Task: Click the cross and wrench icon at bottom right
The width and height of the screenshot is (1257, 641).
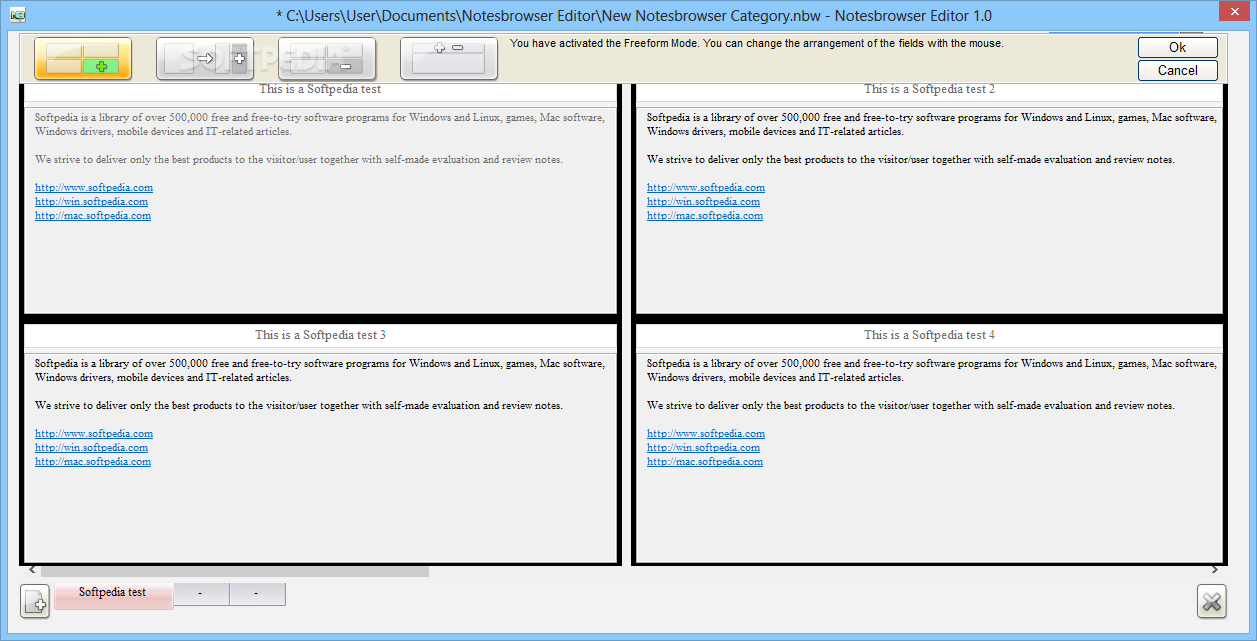Action: point(1211,601)
